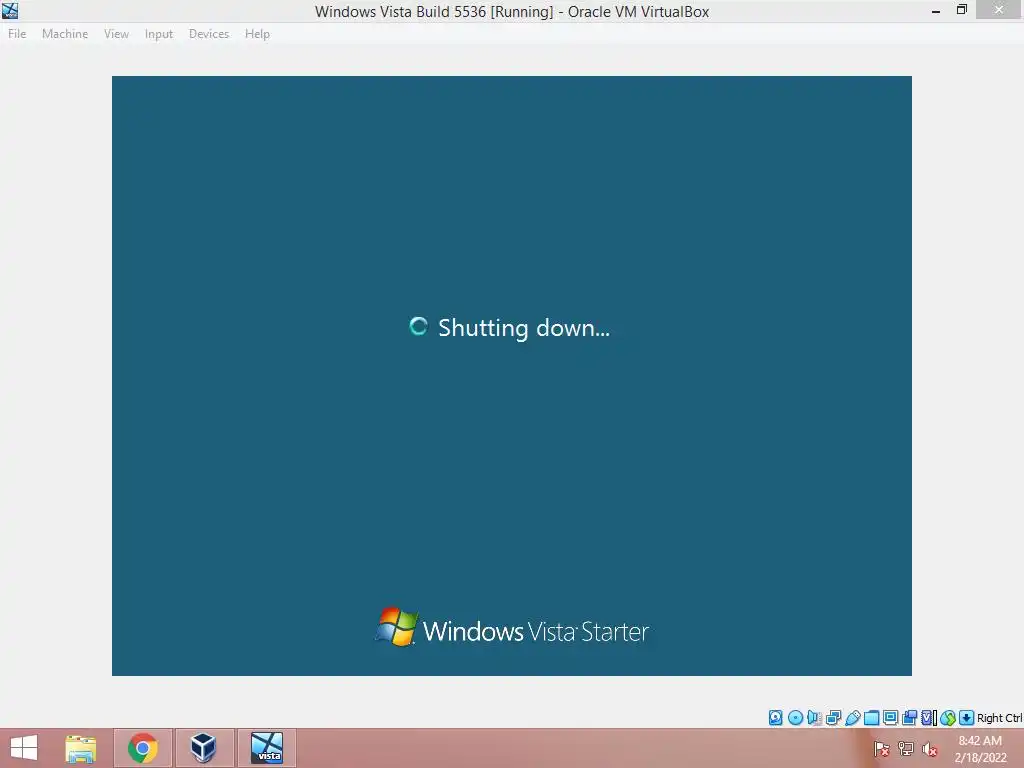1024x768 pixels.
Task: Open the Devices menu
Action: (209, 34)
